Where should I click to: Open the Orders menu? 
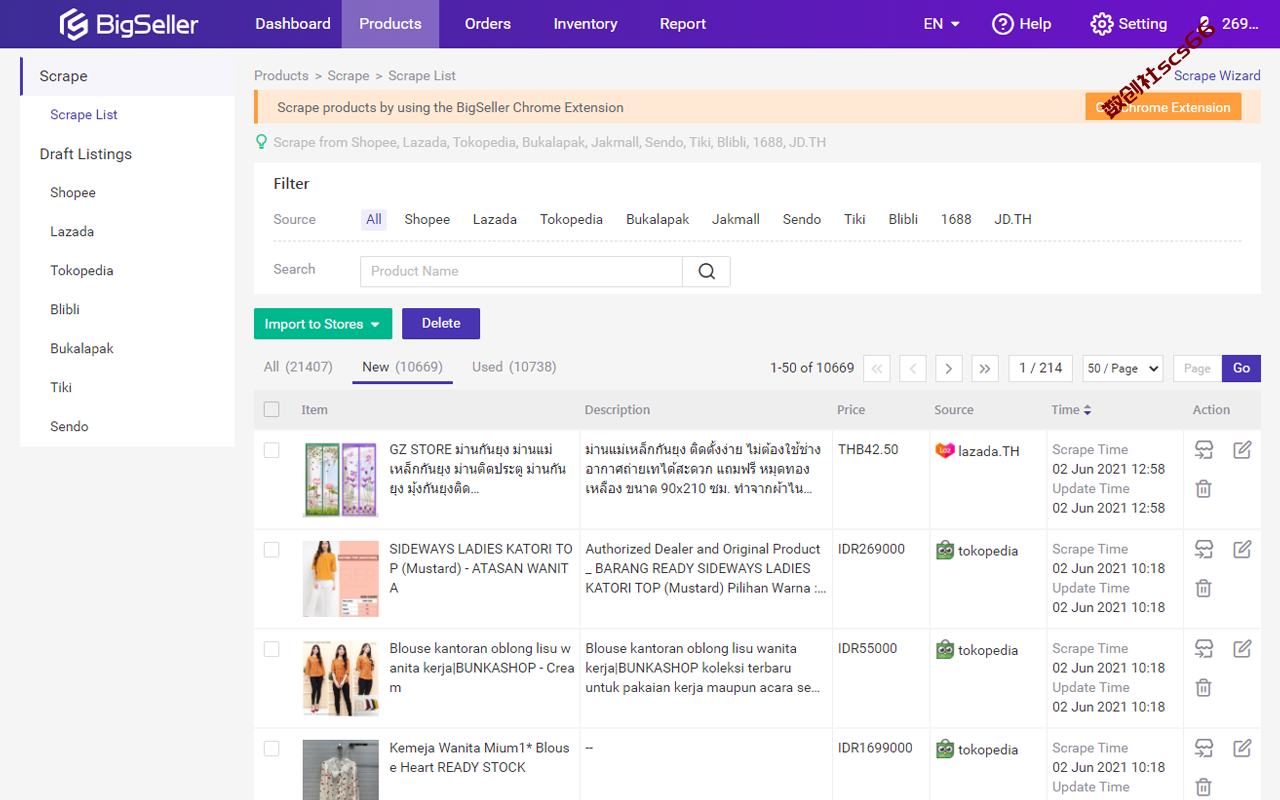pyautogui.click(x=488, y=24)
